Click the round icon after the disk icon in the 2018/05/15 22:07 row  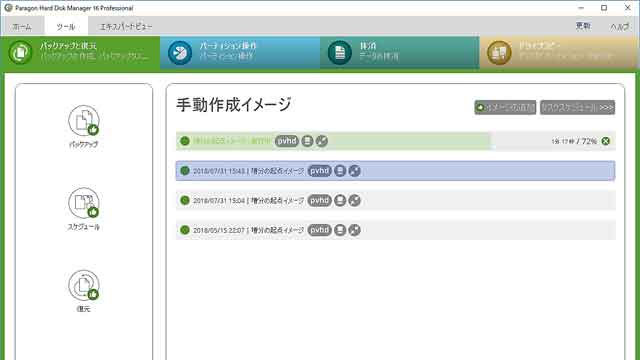[354, 230]
